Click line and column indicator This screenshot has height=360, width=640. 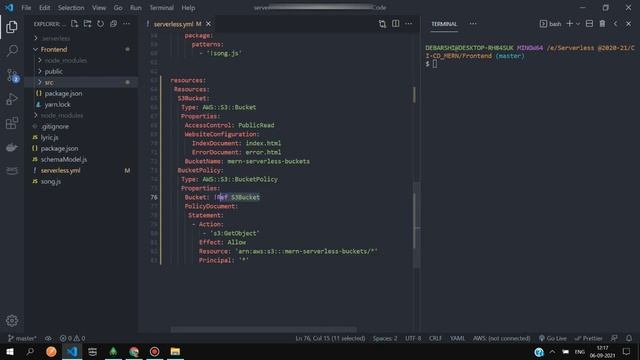click(x=330, y=338)
